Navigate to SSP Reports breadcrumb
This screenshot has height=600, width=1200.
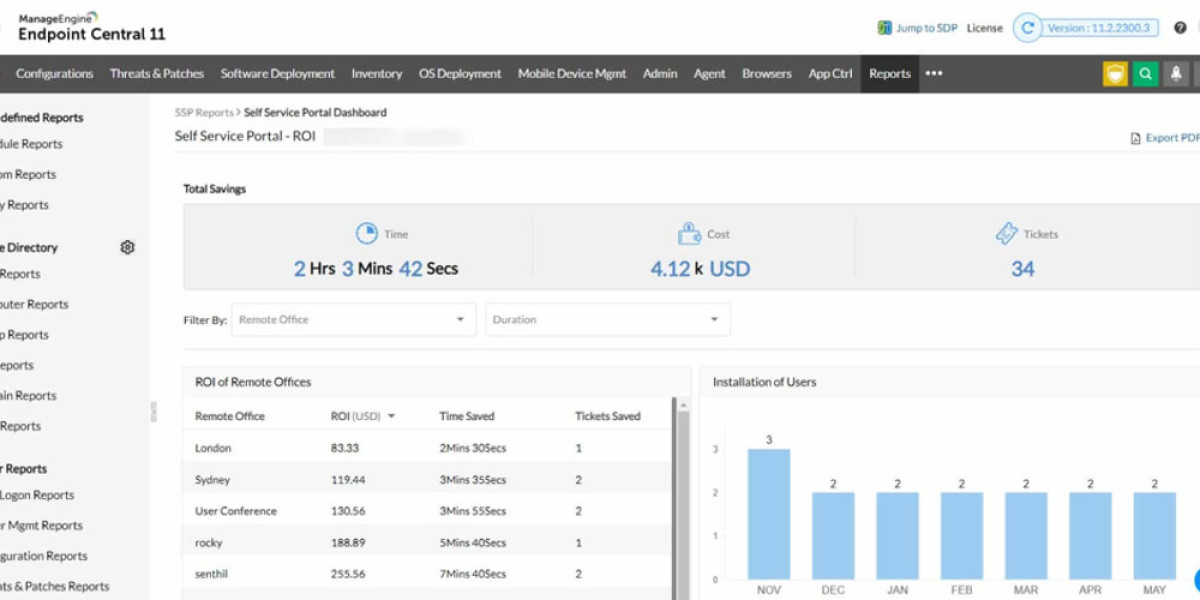click(204, 113)
